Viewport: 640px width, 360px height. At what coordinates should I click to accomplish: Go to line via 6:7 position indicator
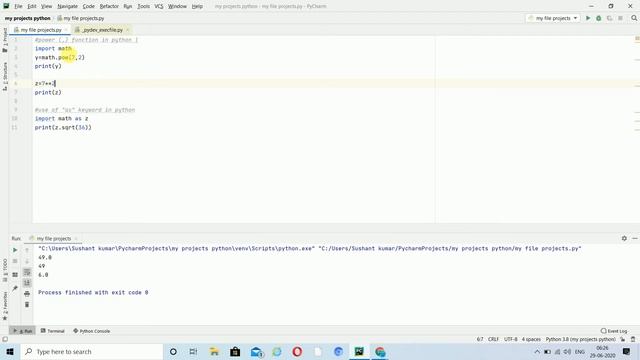pos(480,339)
